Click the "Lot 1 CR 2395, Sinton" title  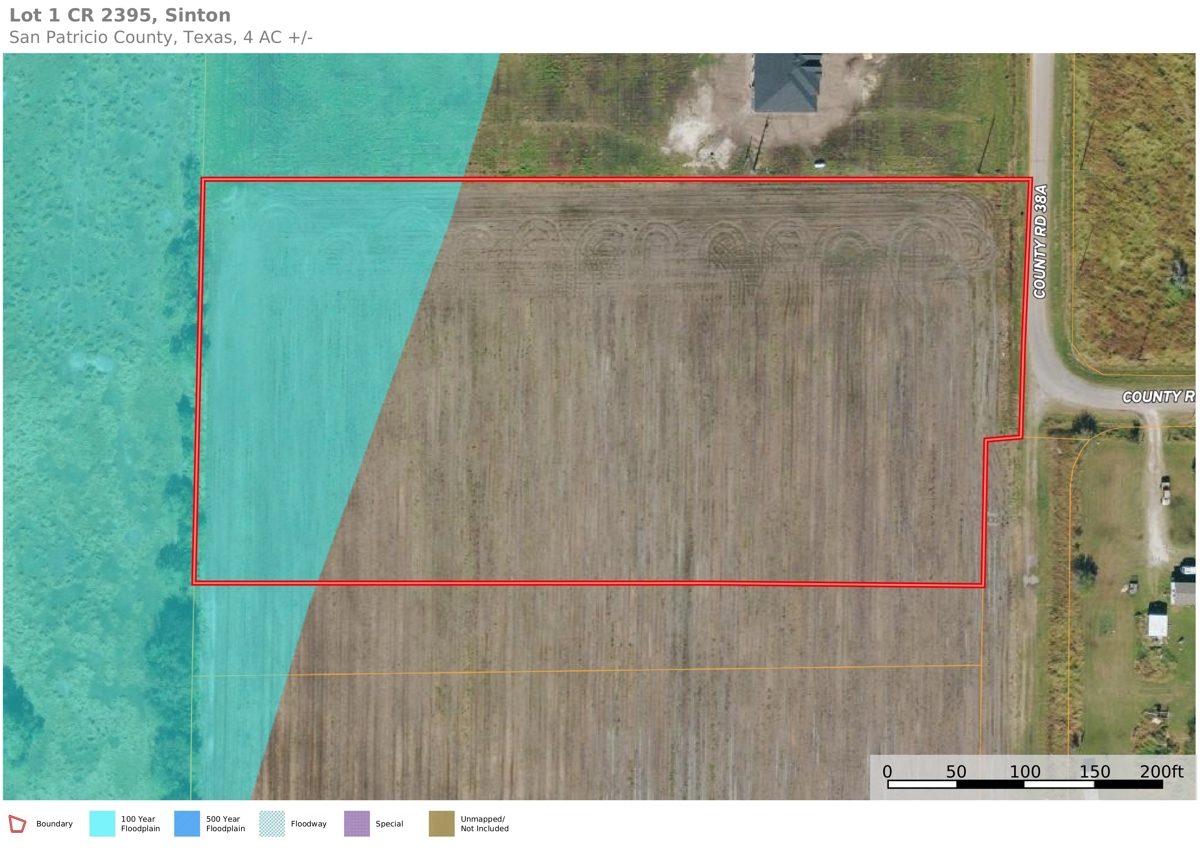click(120, 15)
